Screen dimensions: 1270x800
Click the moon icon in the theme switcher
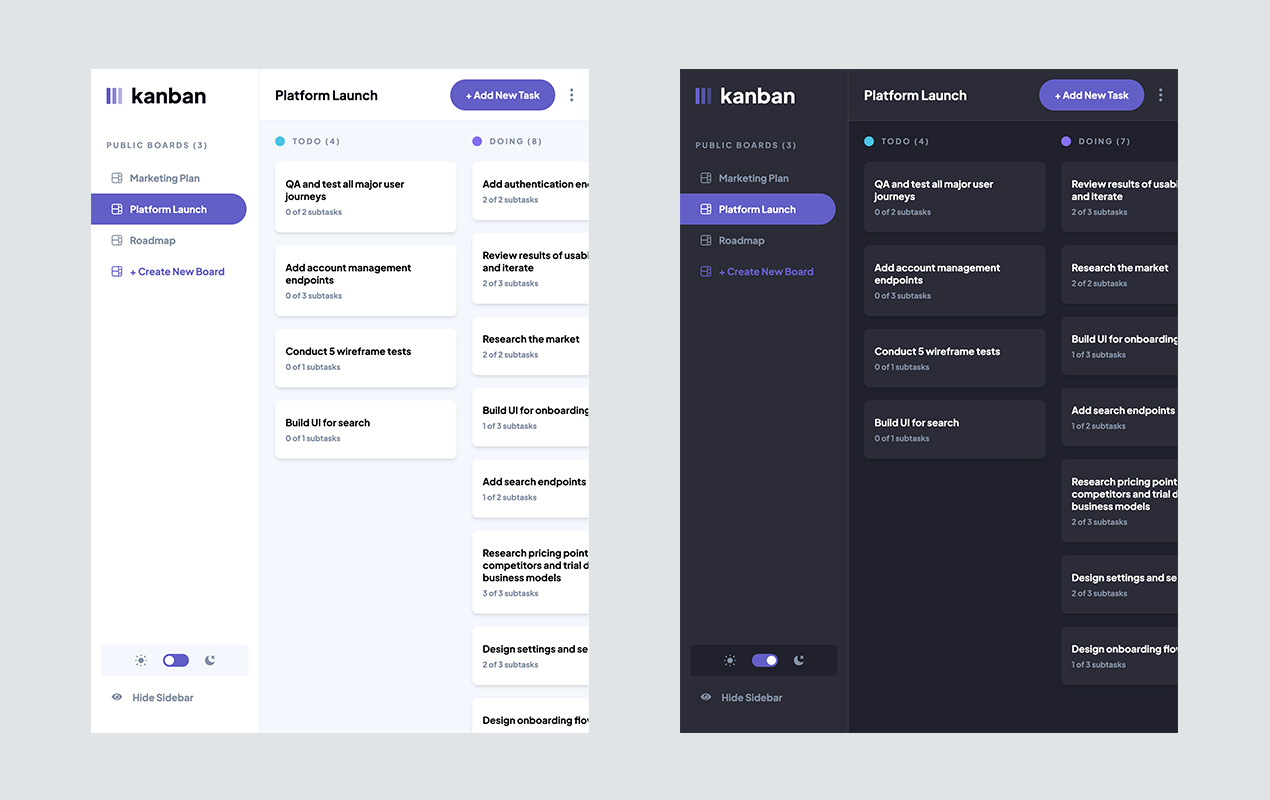coord(210,660)
